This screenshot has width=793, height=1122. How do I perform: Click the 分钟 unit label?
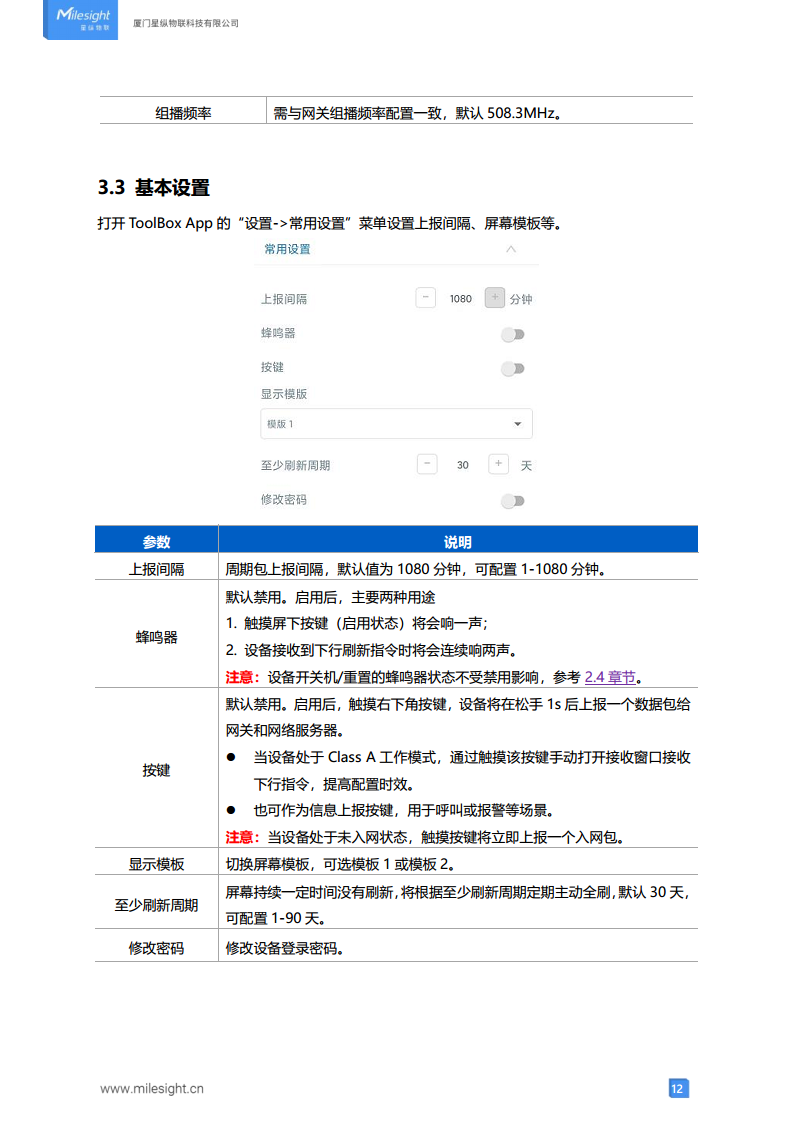click(x=521, y=299)
